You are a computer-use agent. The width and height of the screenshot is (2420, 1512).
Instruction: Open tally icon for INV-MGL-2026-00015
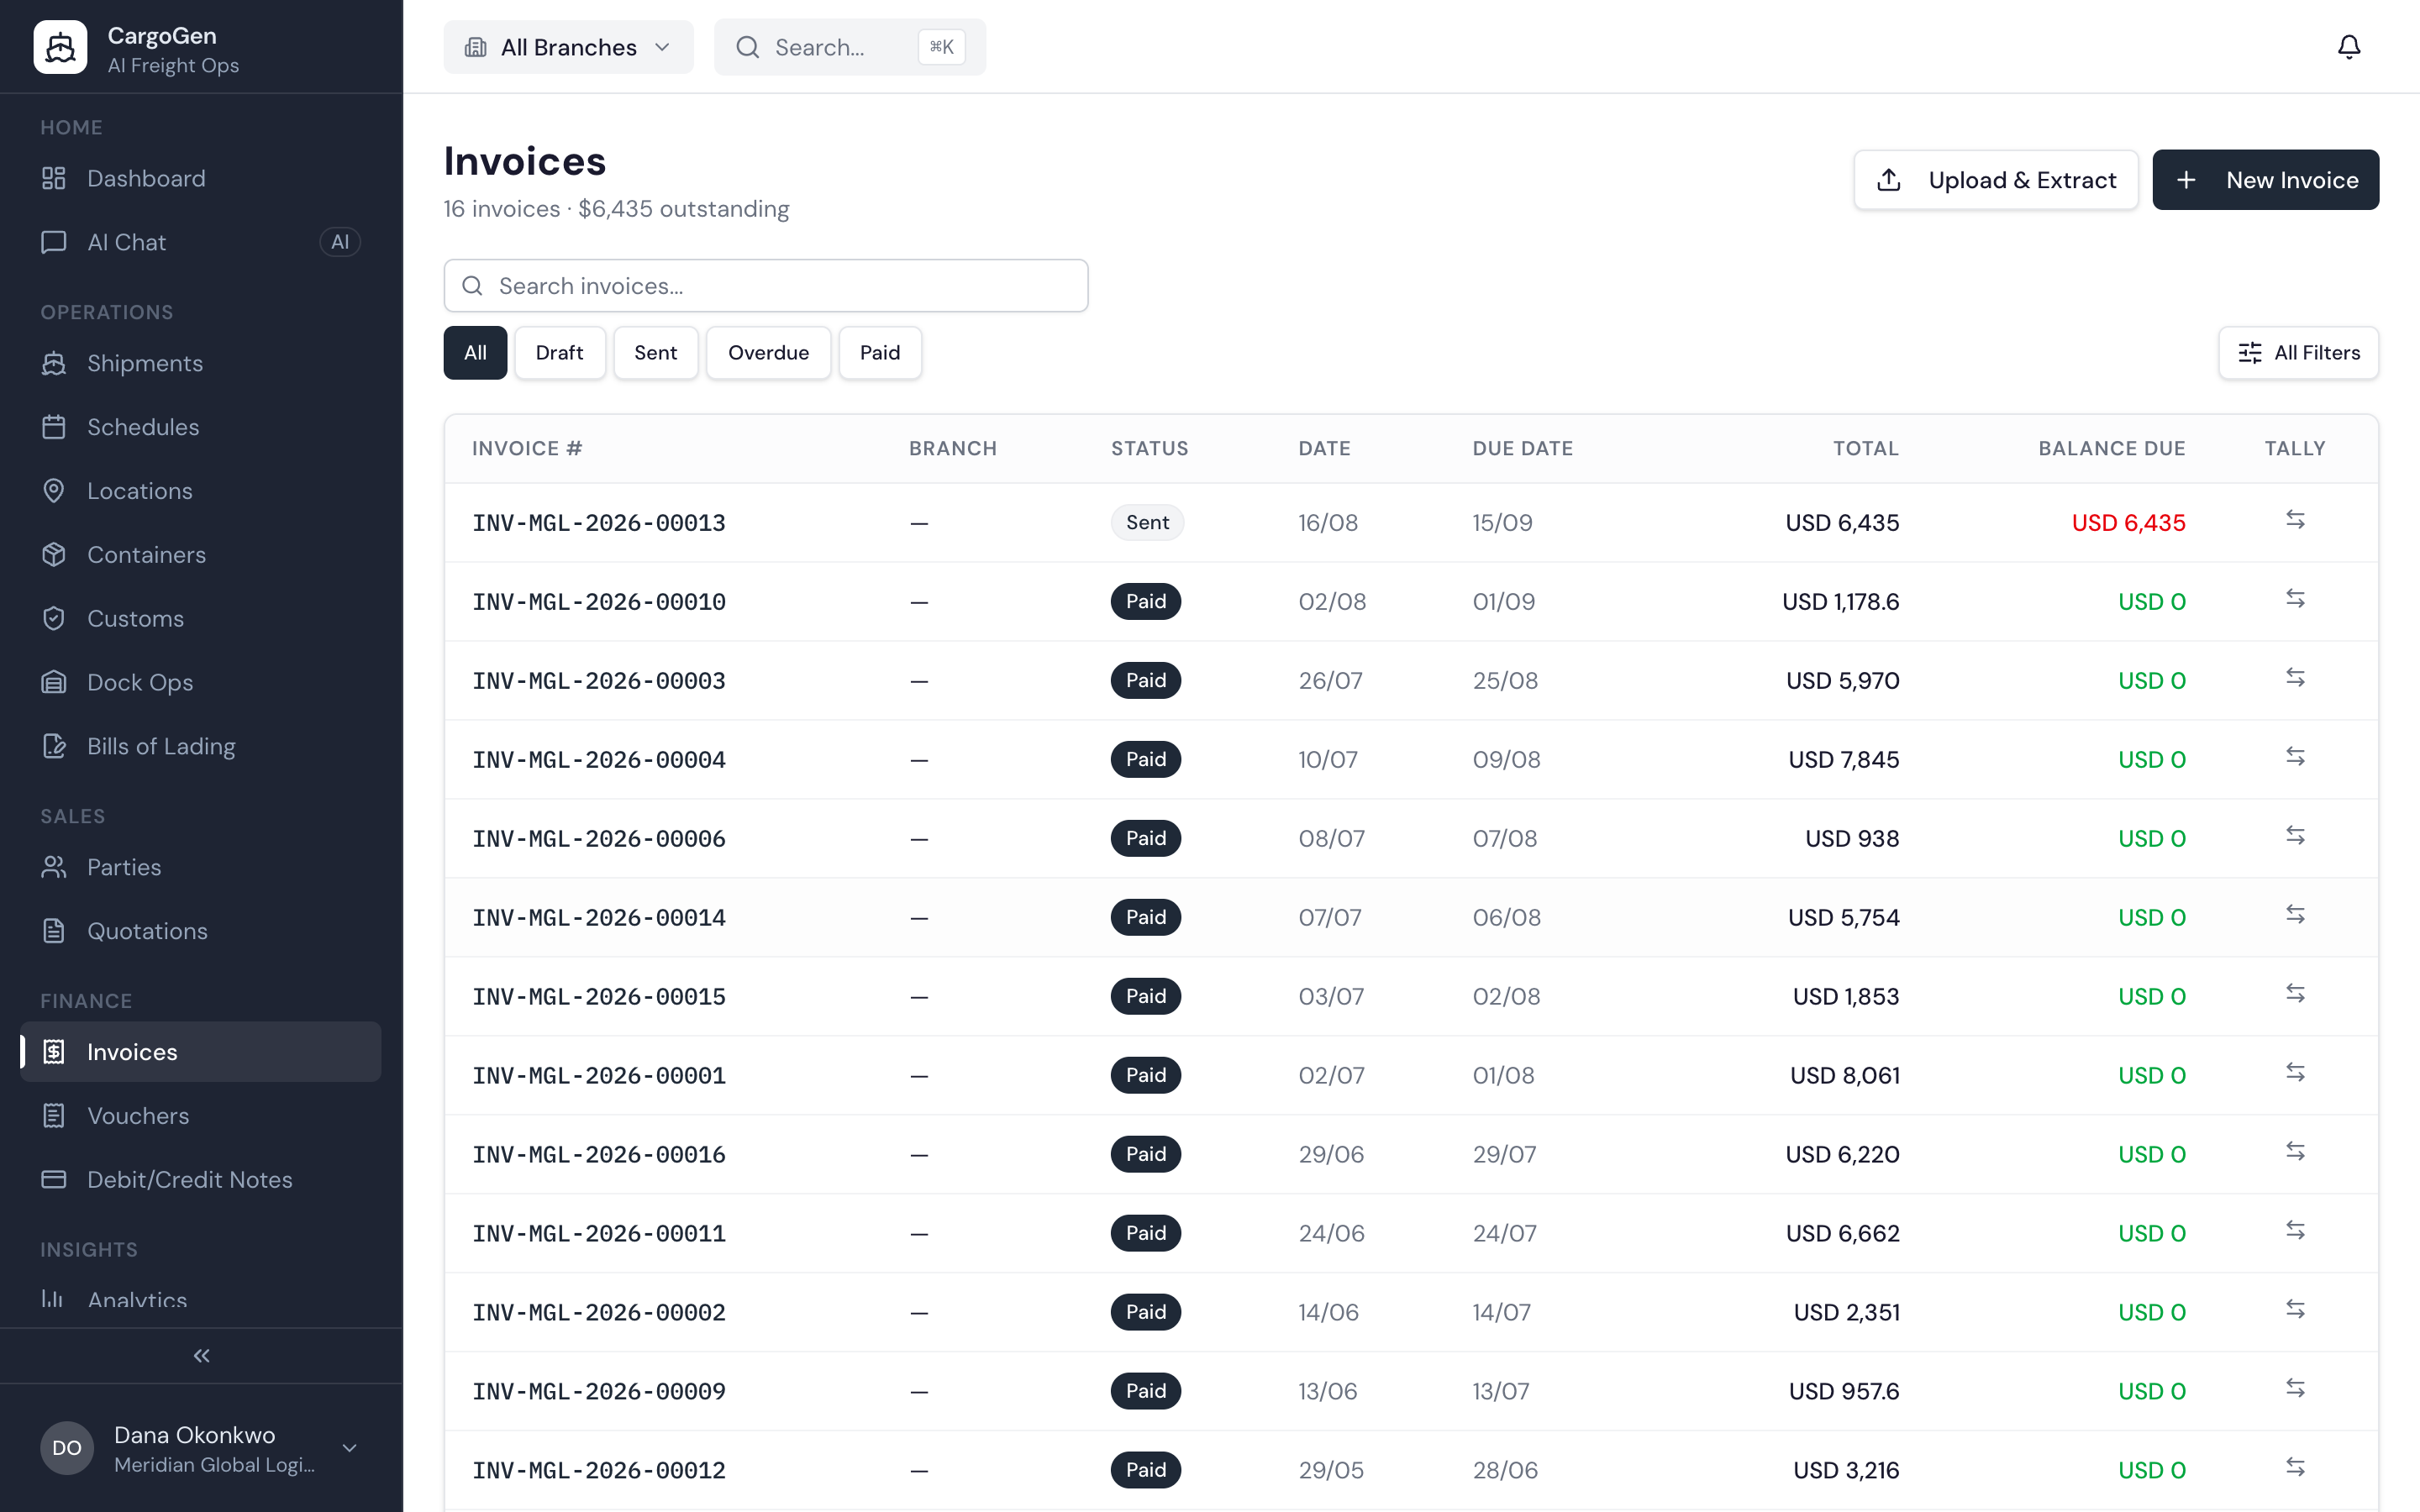tap(2295, 994)
